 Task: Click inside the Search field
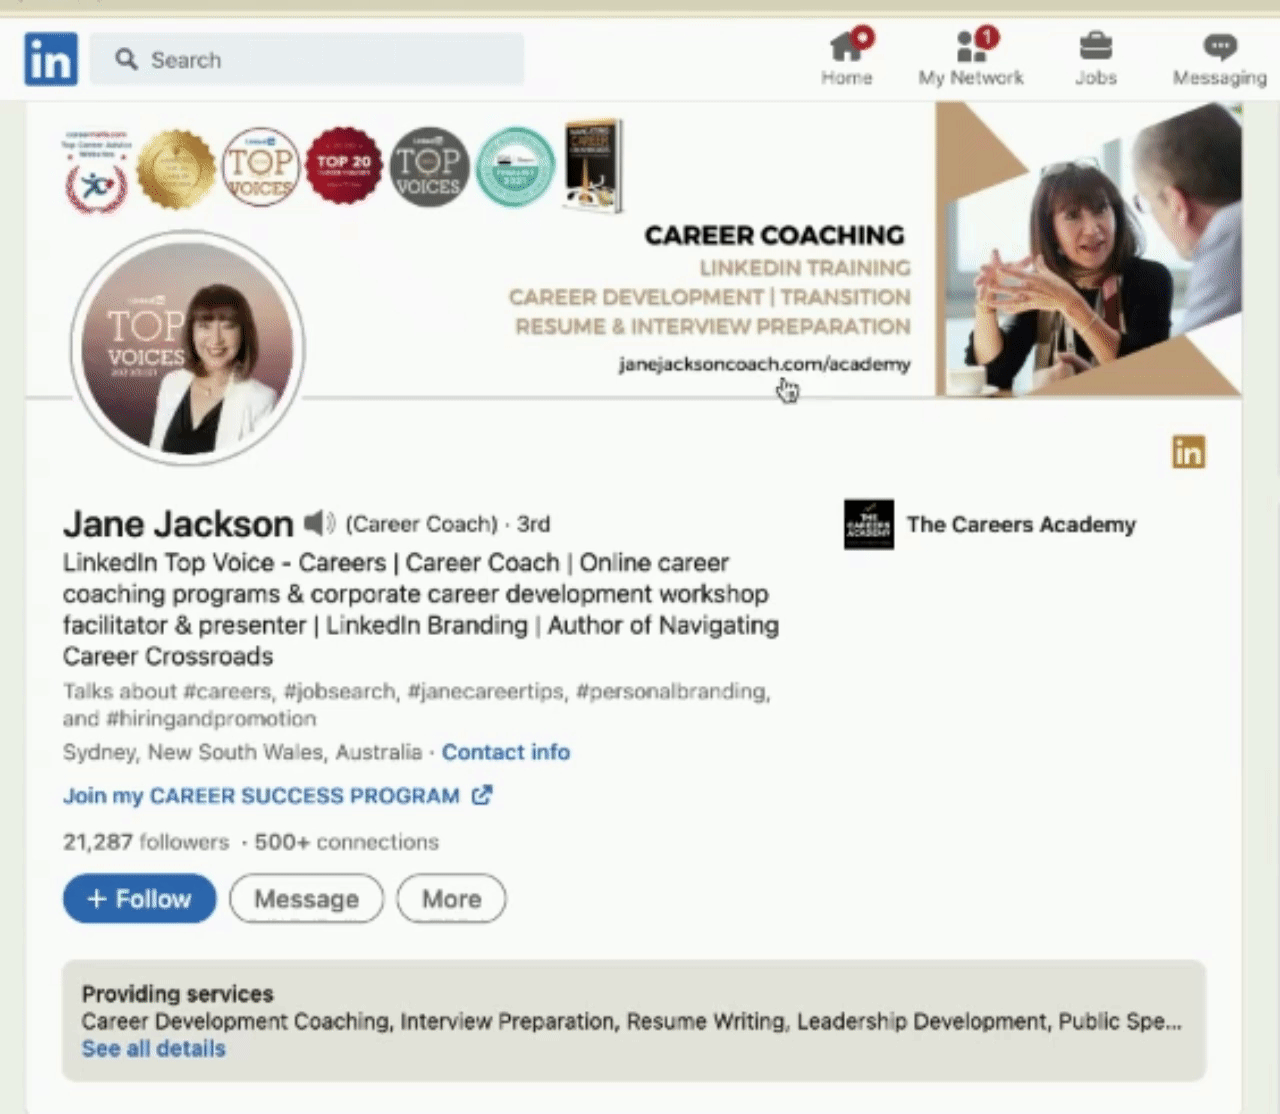[x=300, y=59]
